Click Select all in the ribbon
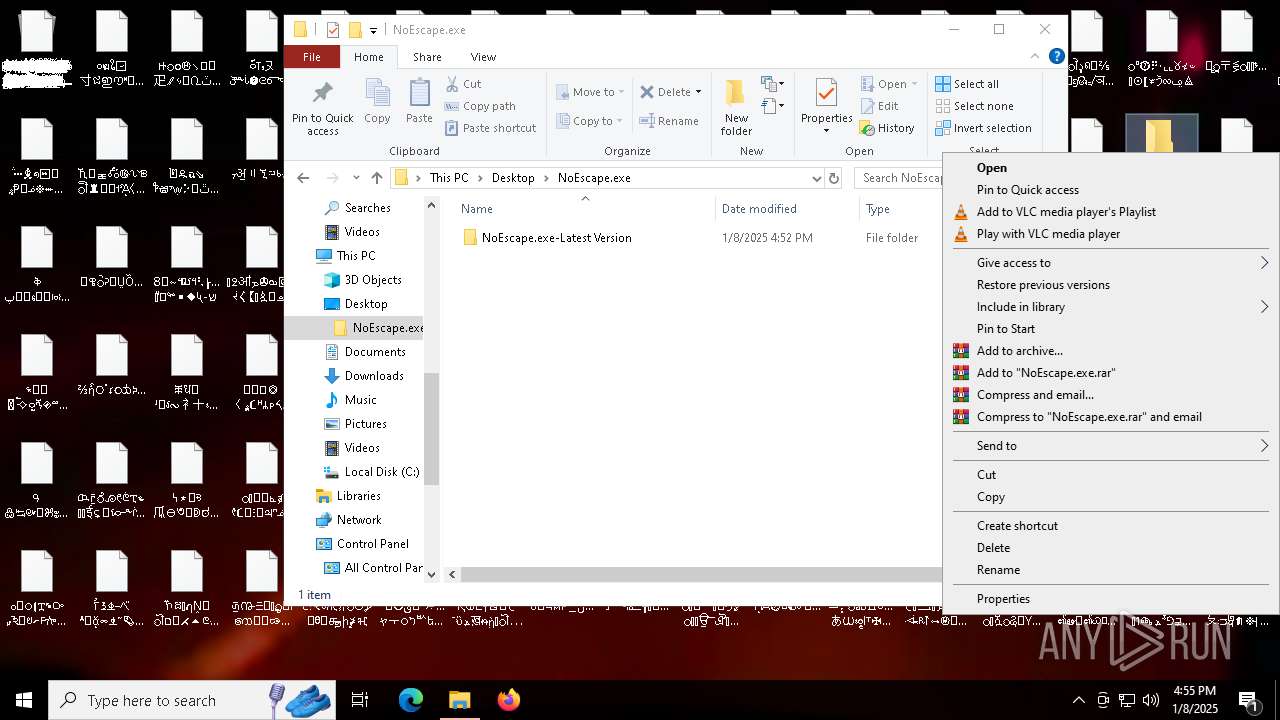Viewport: 1280px width, 720px height. pyautogui.click(x=967, y=84)
